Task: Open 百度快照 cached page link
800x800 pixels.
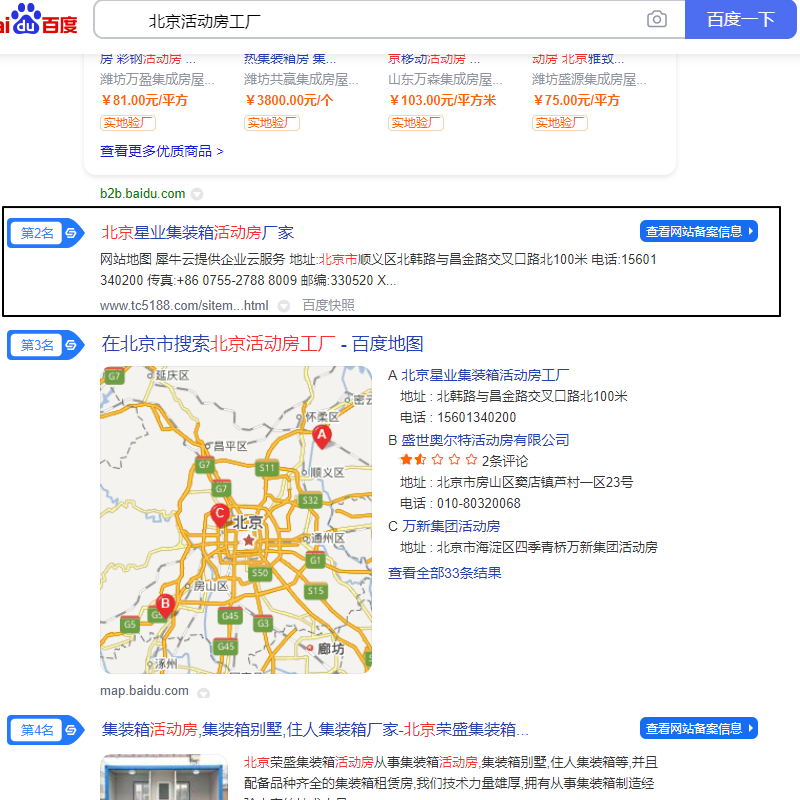Action: click(x=328, y=305)
